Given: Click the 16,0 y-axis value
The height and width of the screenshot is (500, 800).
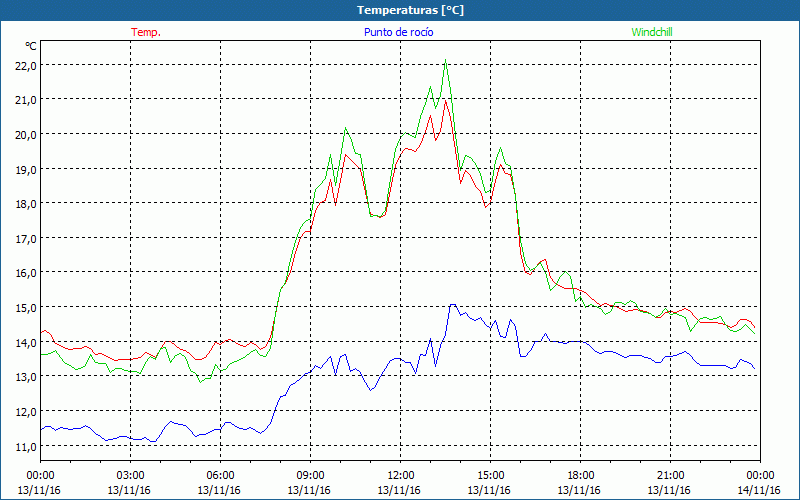Looking at the screenshot, I should click(27, 273).
